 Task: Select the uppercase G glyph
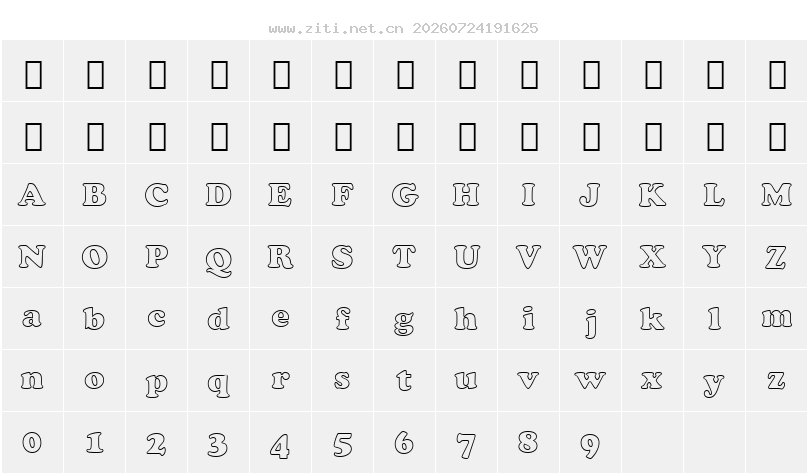[x=405, y=195]
